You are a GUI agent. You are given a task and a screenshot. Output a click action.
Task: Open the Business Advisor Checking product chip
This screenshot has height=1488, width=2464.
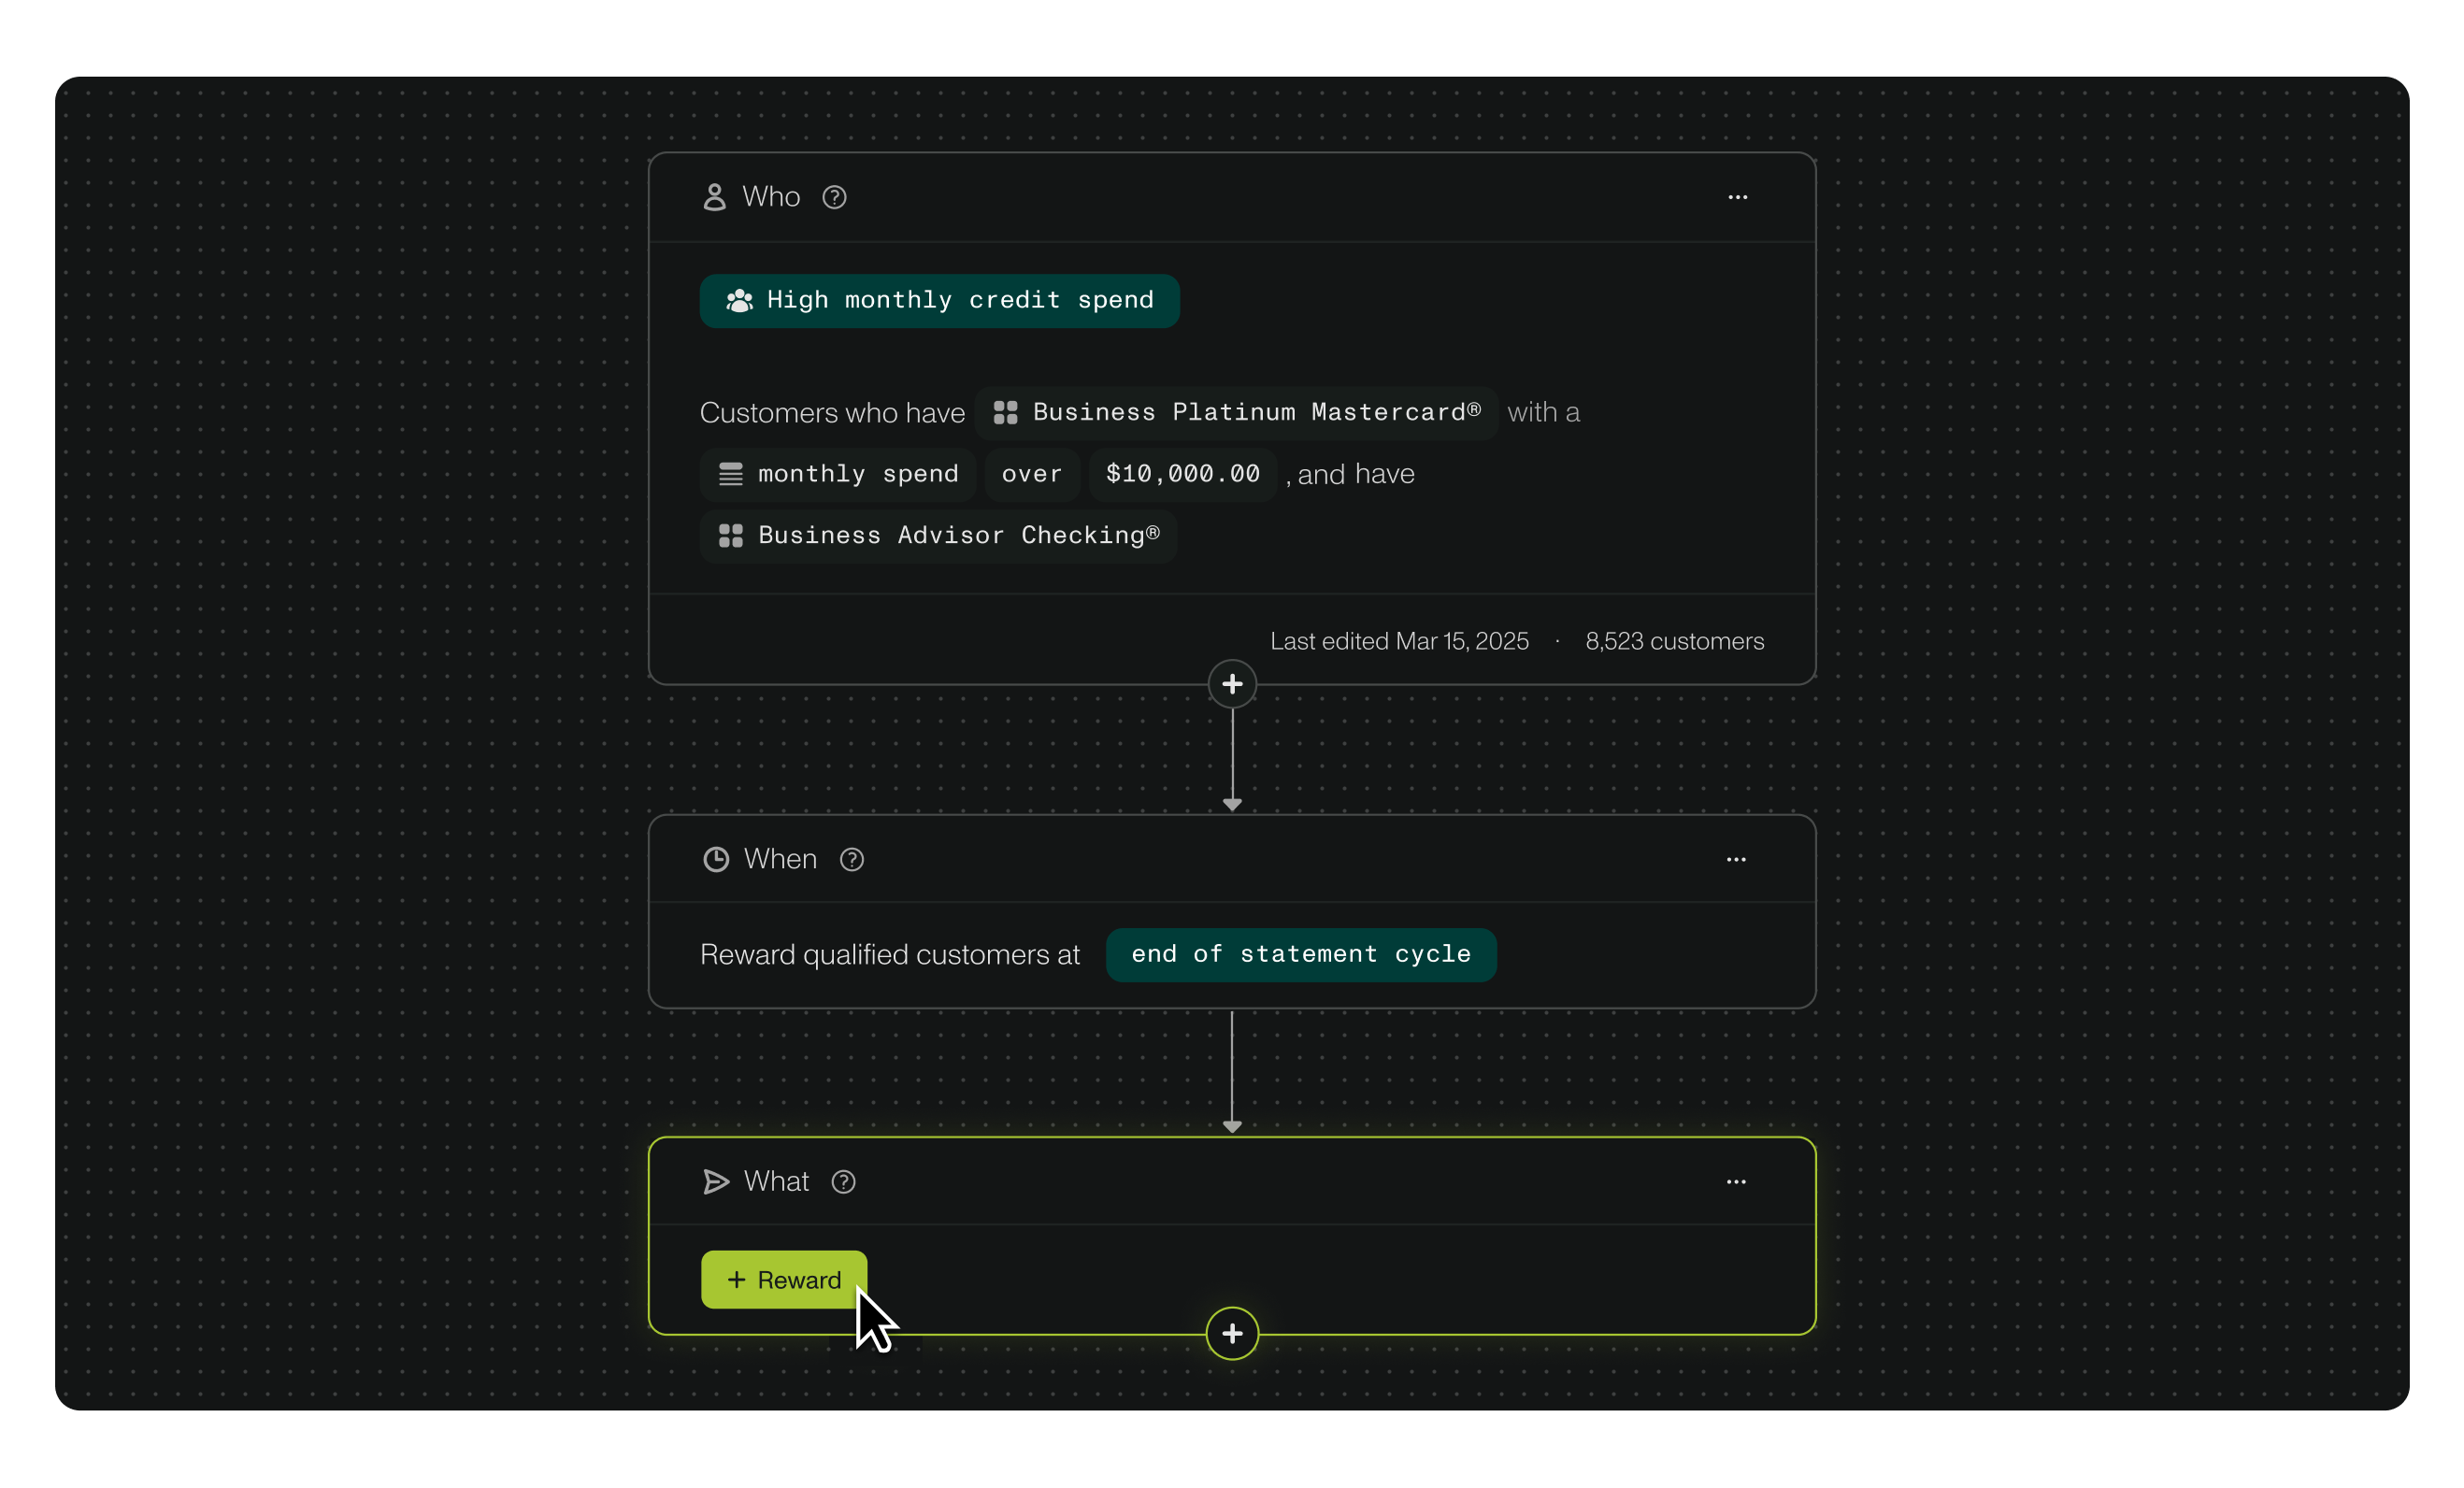pyautogui.click(x=938, y=536)
